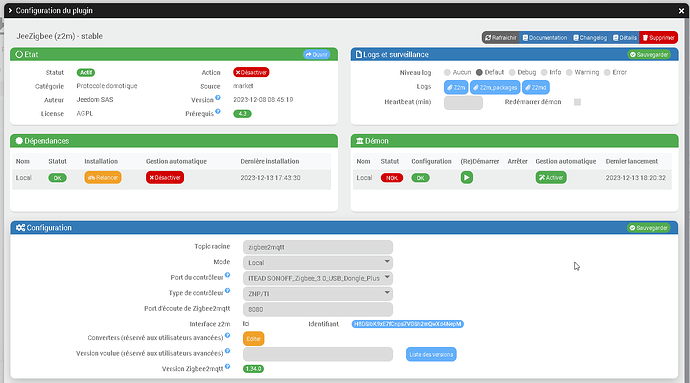
Task: Click the green Actif status badge
Action: pos(86,72)
